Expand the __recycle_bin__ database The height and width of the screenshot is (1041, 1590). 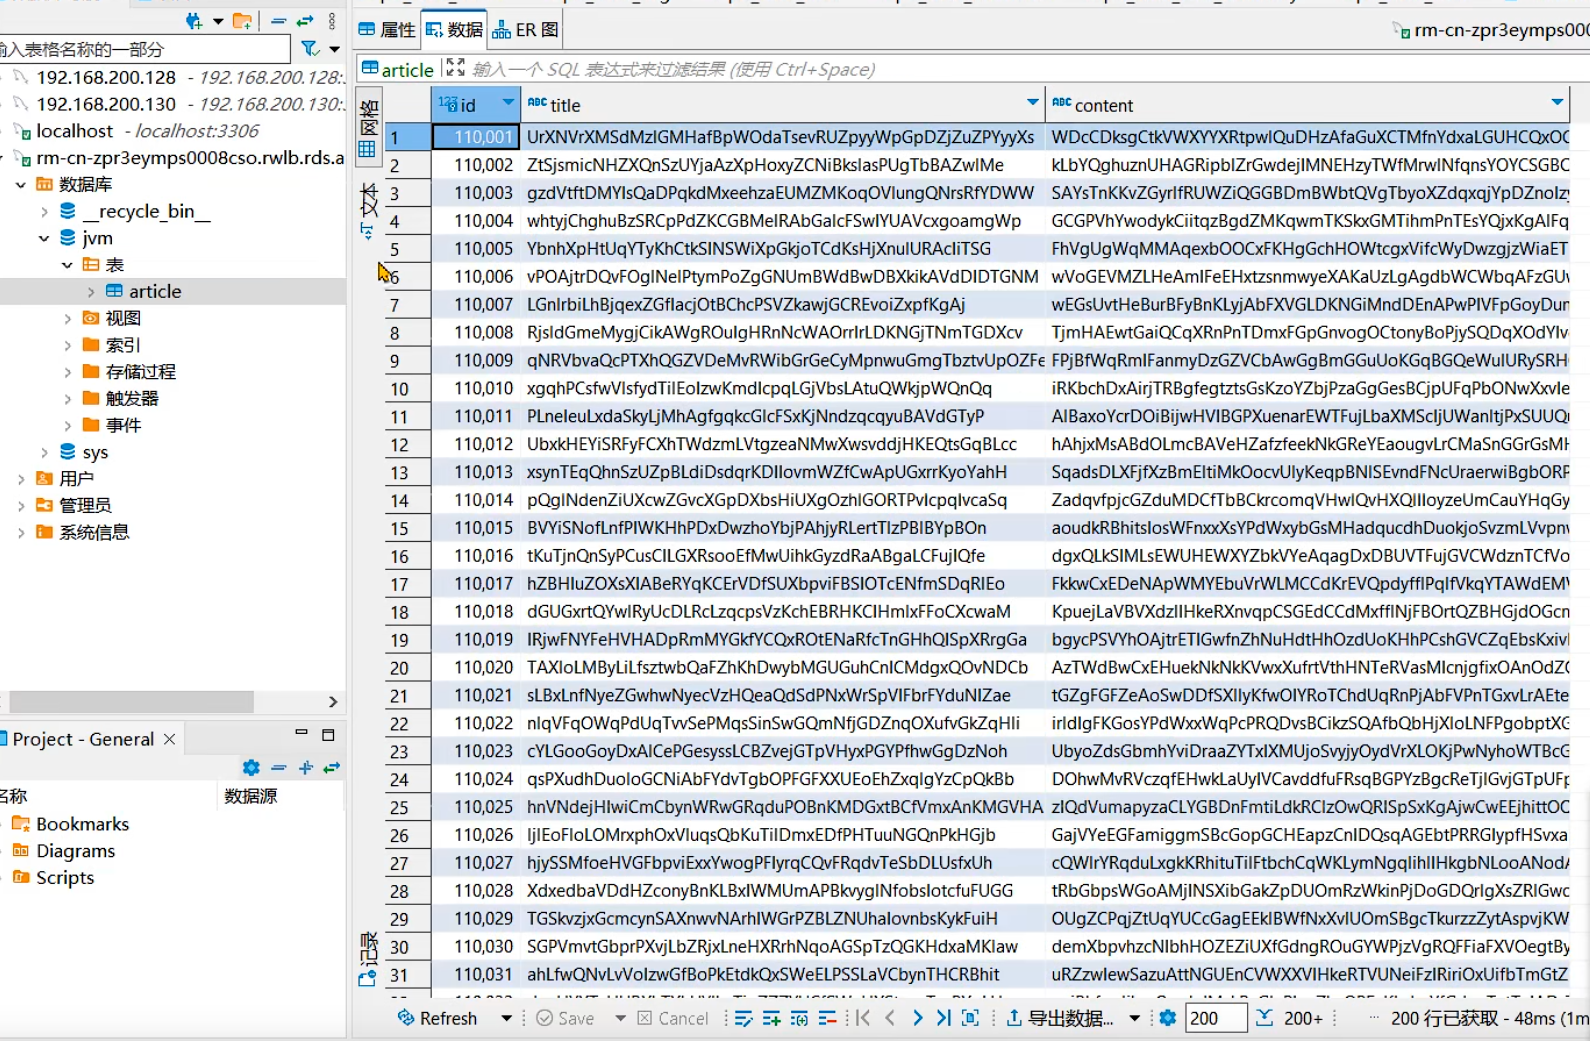[44, 212]
